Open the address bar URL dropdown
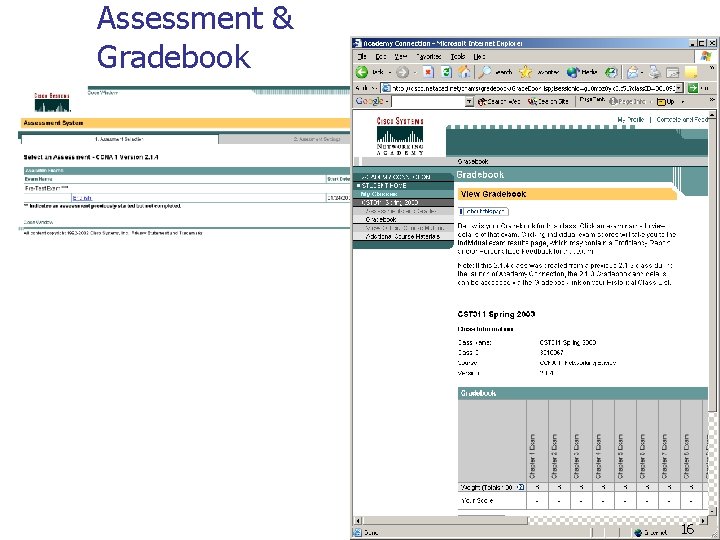The image size is (720, 540). (679, 88)
